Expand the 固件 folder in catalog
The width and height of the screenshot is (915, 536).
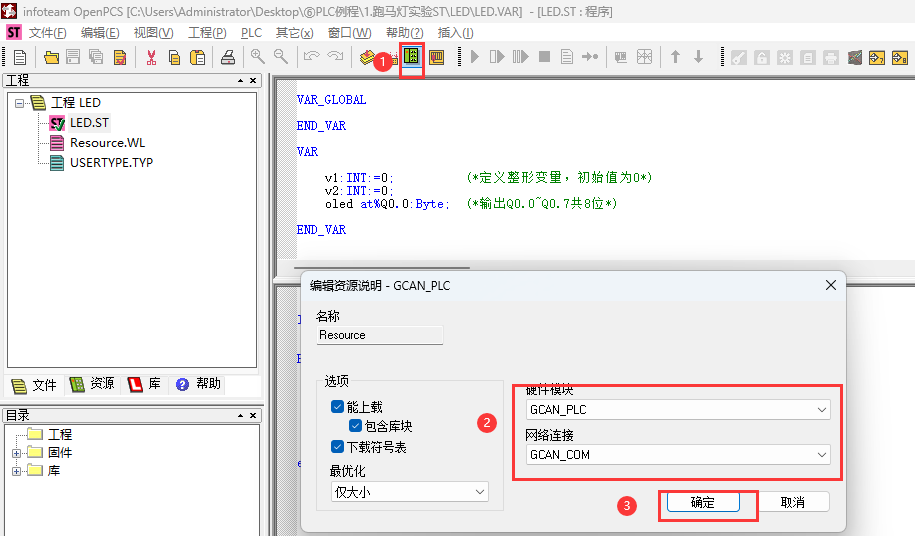(x=16, y=453)
